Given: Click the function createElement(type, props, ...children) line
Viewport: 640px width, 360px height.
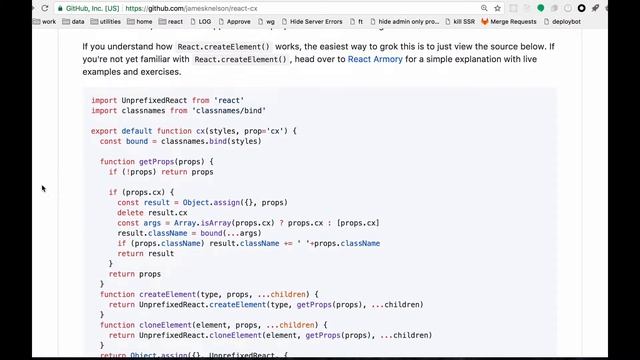Looking at the screenshot, I should tap(209, 294).
